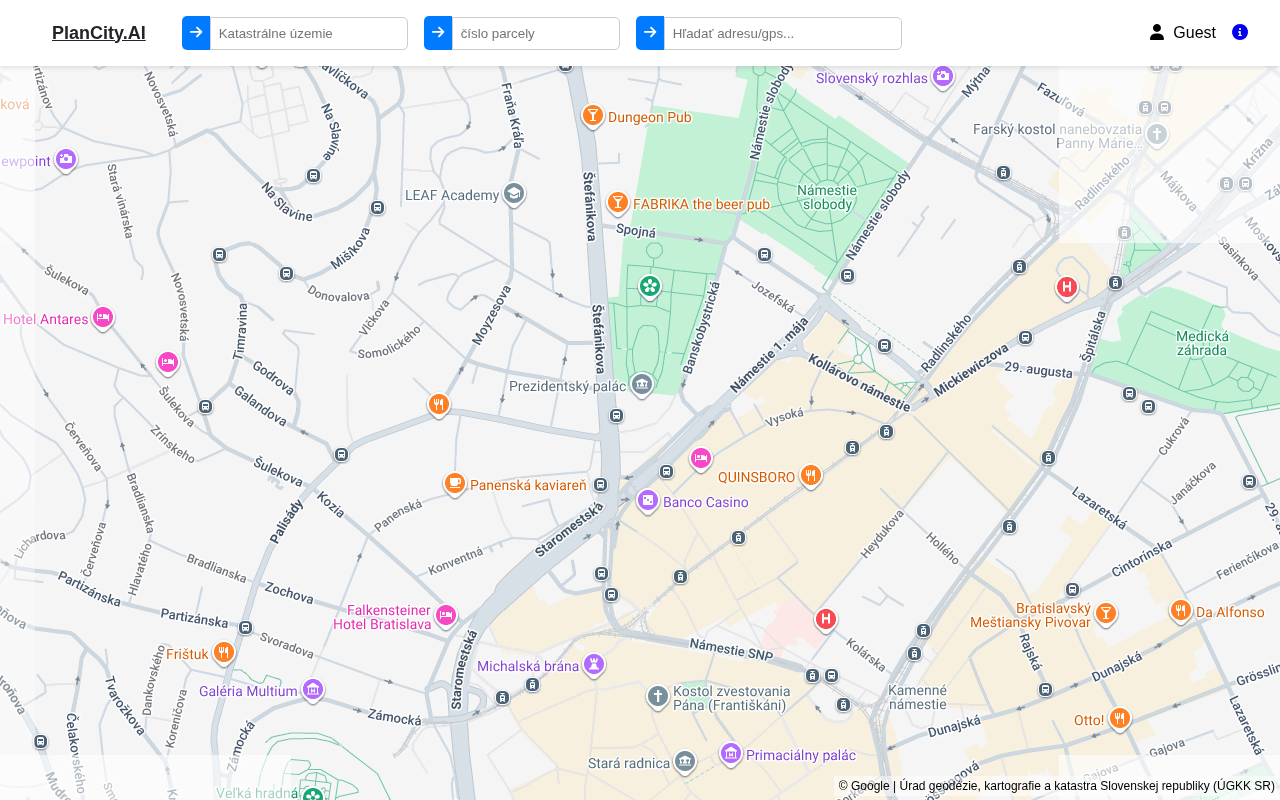Select the Námestie SNP label
The image size is (1280, 800).
pos(732,650)
